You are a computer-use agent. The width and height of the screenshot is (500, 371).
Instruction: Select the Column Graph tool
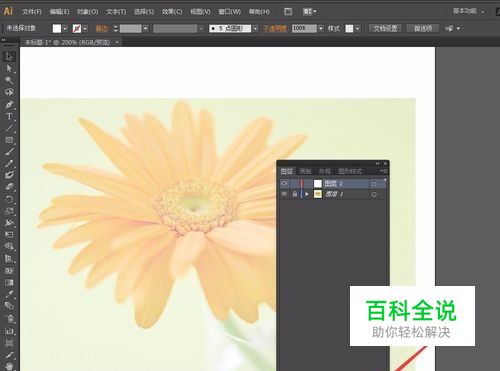(9, 331)
